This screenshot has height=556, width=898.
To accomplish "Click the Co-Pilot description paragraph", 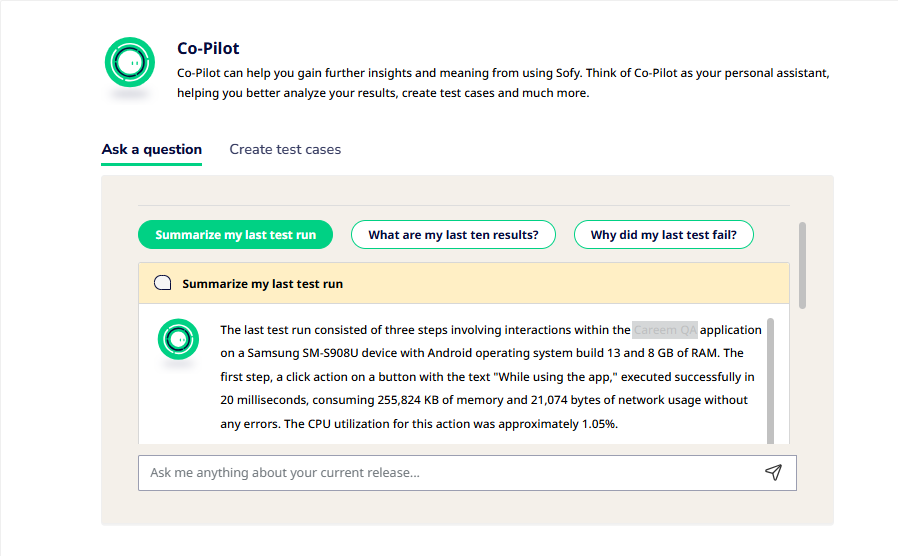I will click(503, 83).
